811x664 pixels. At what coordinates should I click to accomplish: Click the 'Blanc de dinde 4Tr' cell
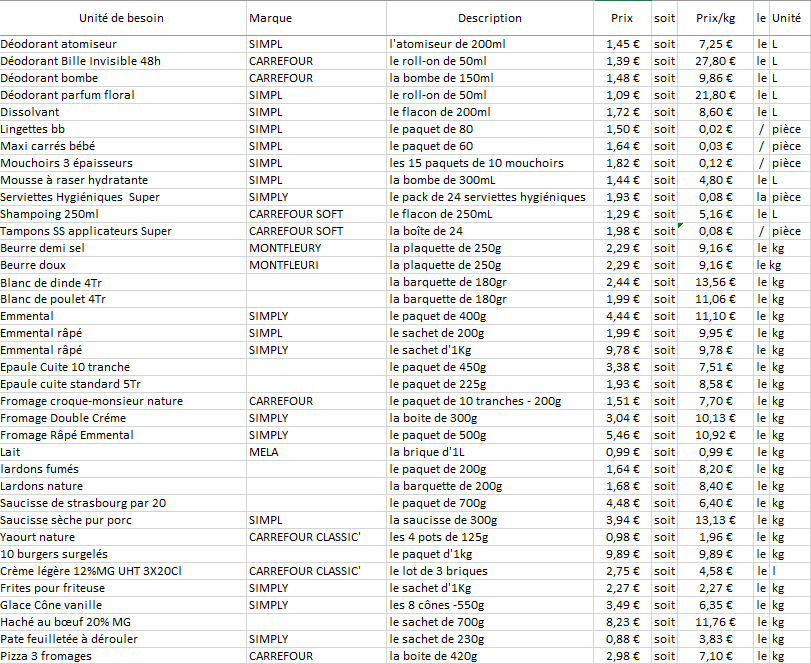[123, 282]
